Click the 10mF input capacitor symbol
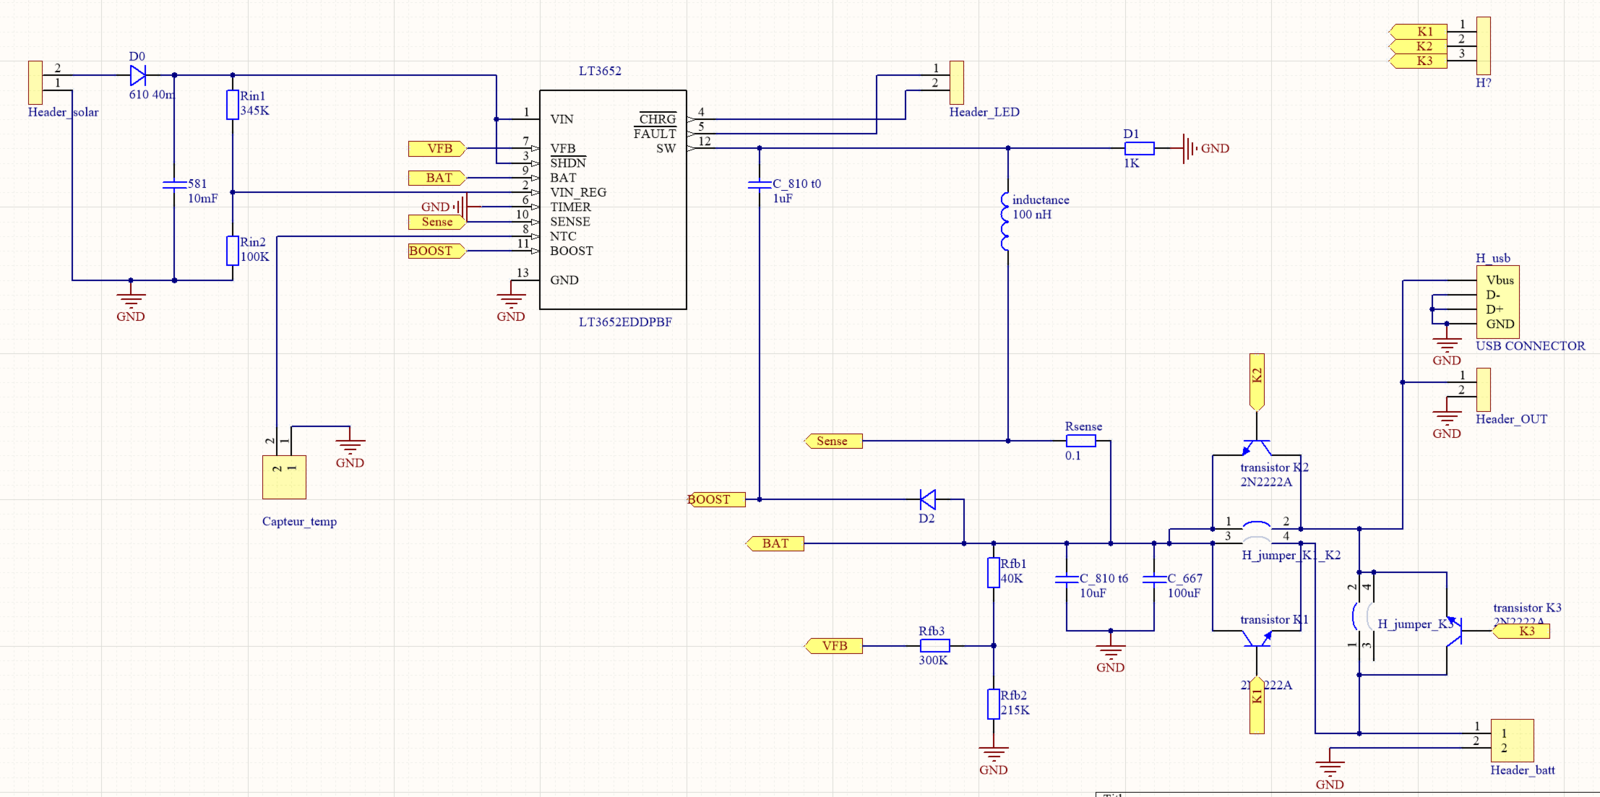The height and width of the screenshot is (797, 1600). click(174, 184)
